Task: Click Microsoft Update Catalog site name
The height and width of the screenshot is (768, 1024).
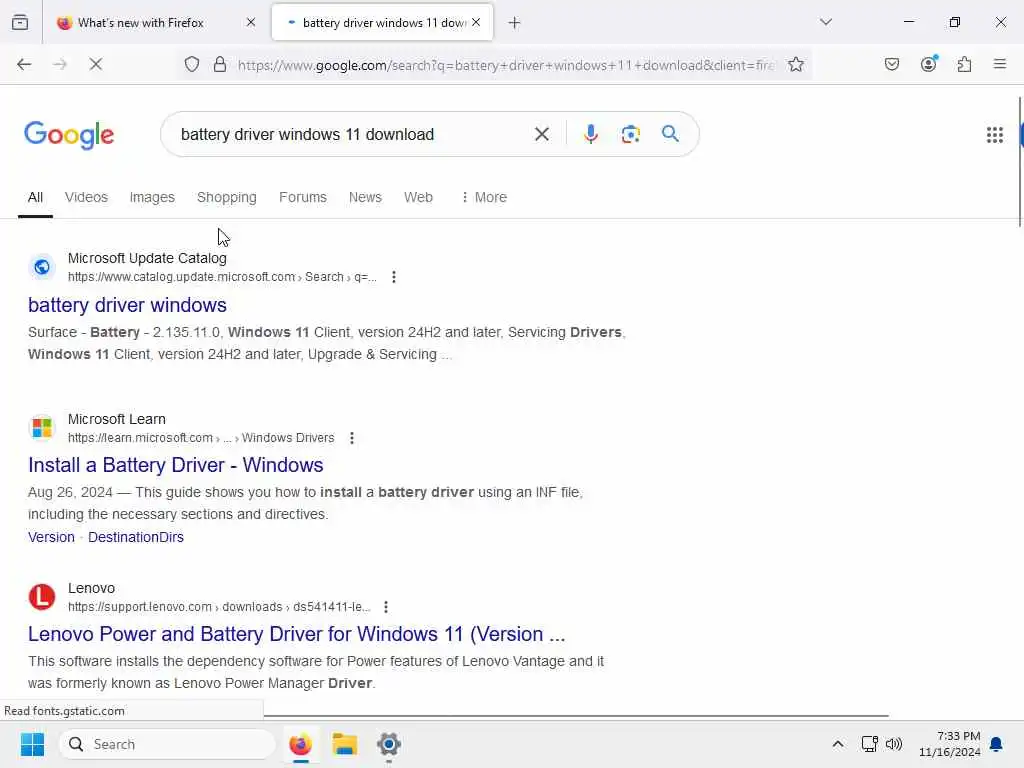Action: click(x=147, y=258)
